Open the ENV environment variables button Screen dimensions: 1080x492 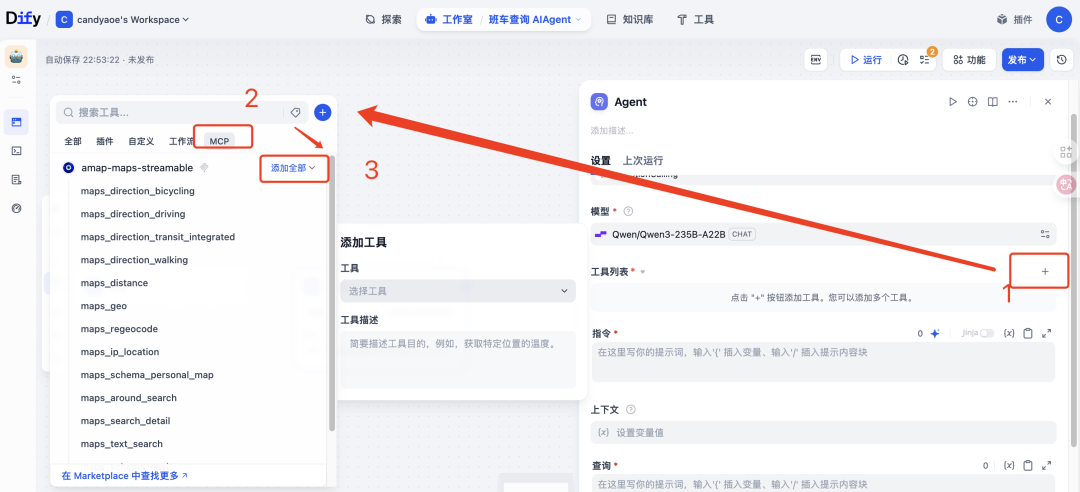[816, 60]
